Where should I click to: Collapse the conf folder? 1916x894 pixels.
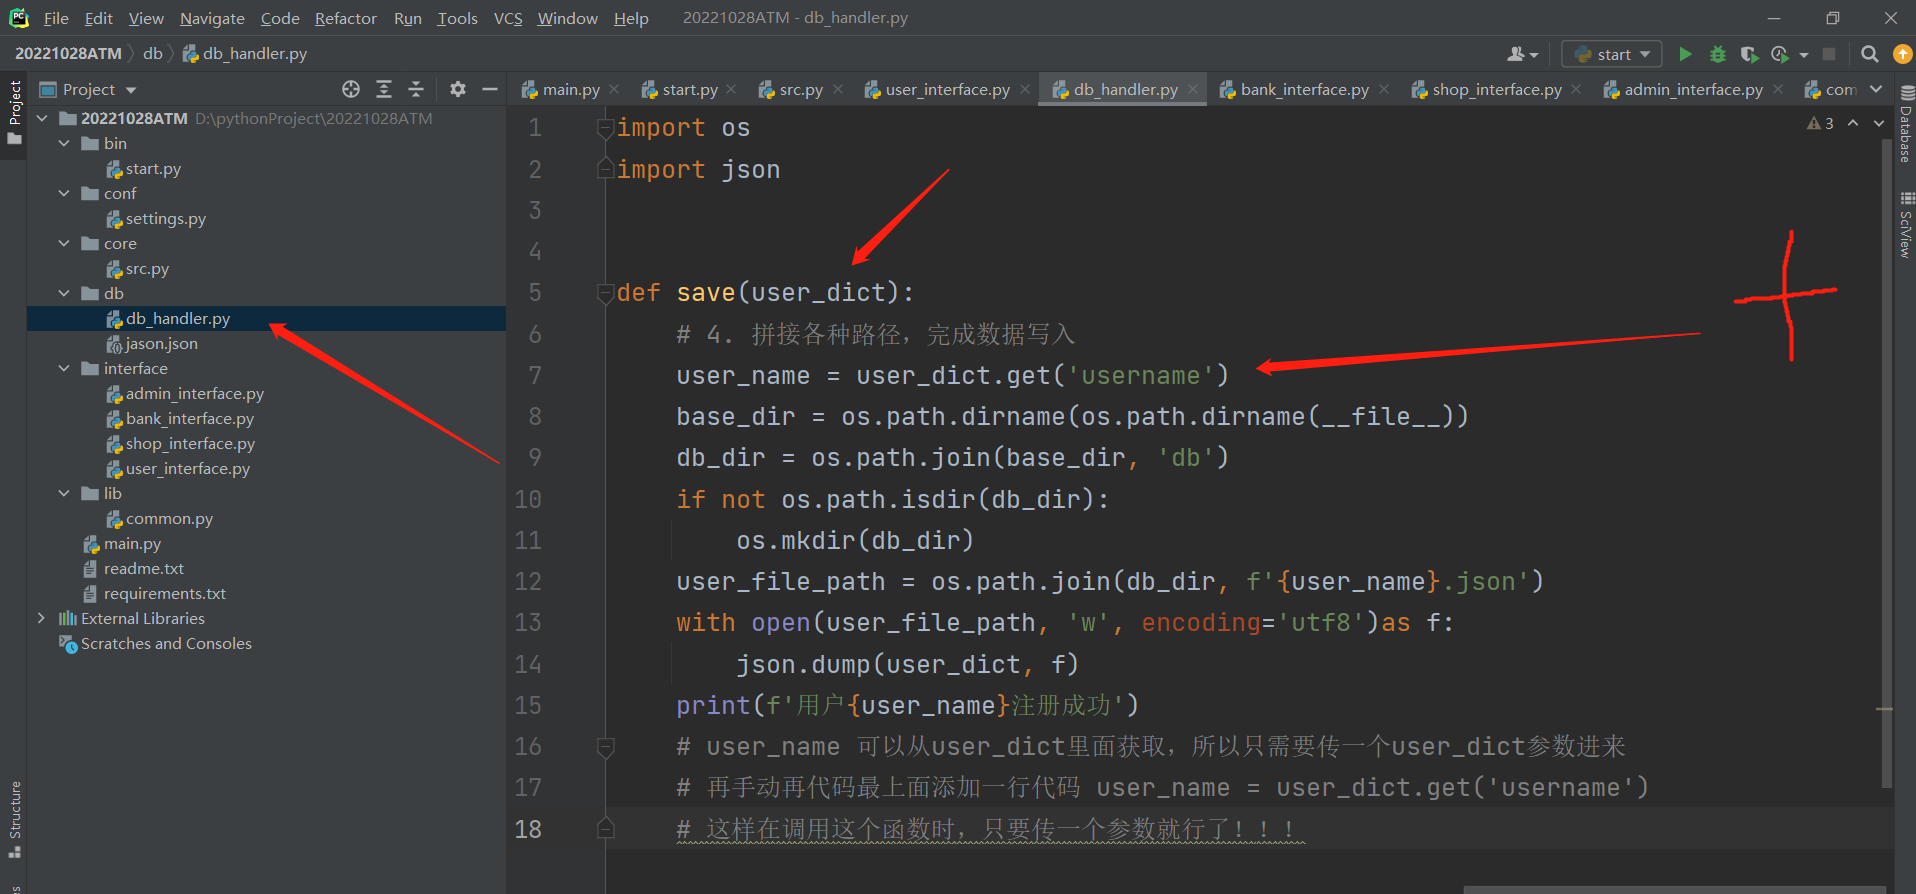click(x=64, y=193)
